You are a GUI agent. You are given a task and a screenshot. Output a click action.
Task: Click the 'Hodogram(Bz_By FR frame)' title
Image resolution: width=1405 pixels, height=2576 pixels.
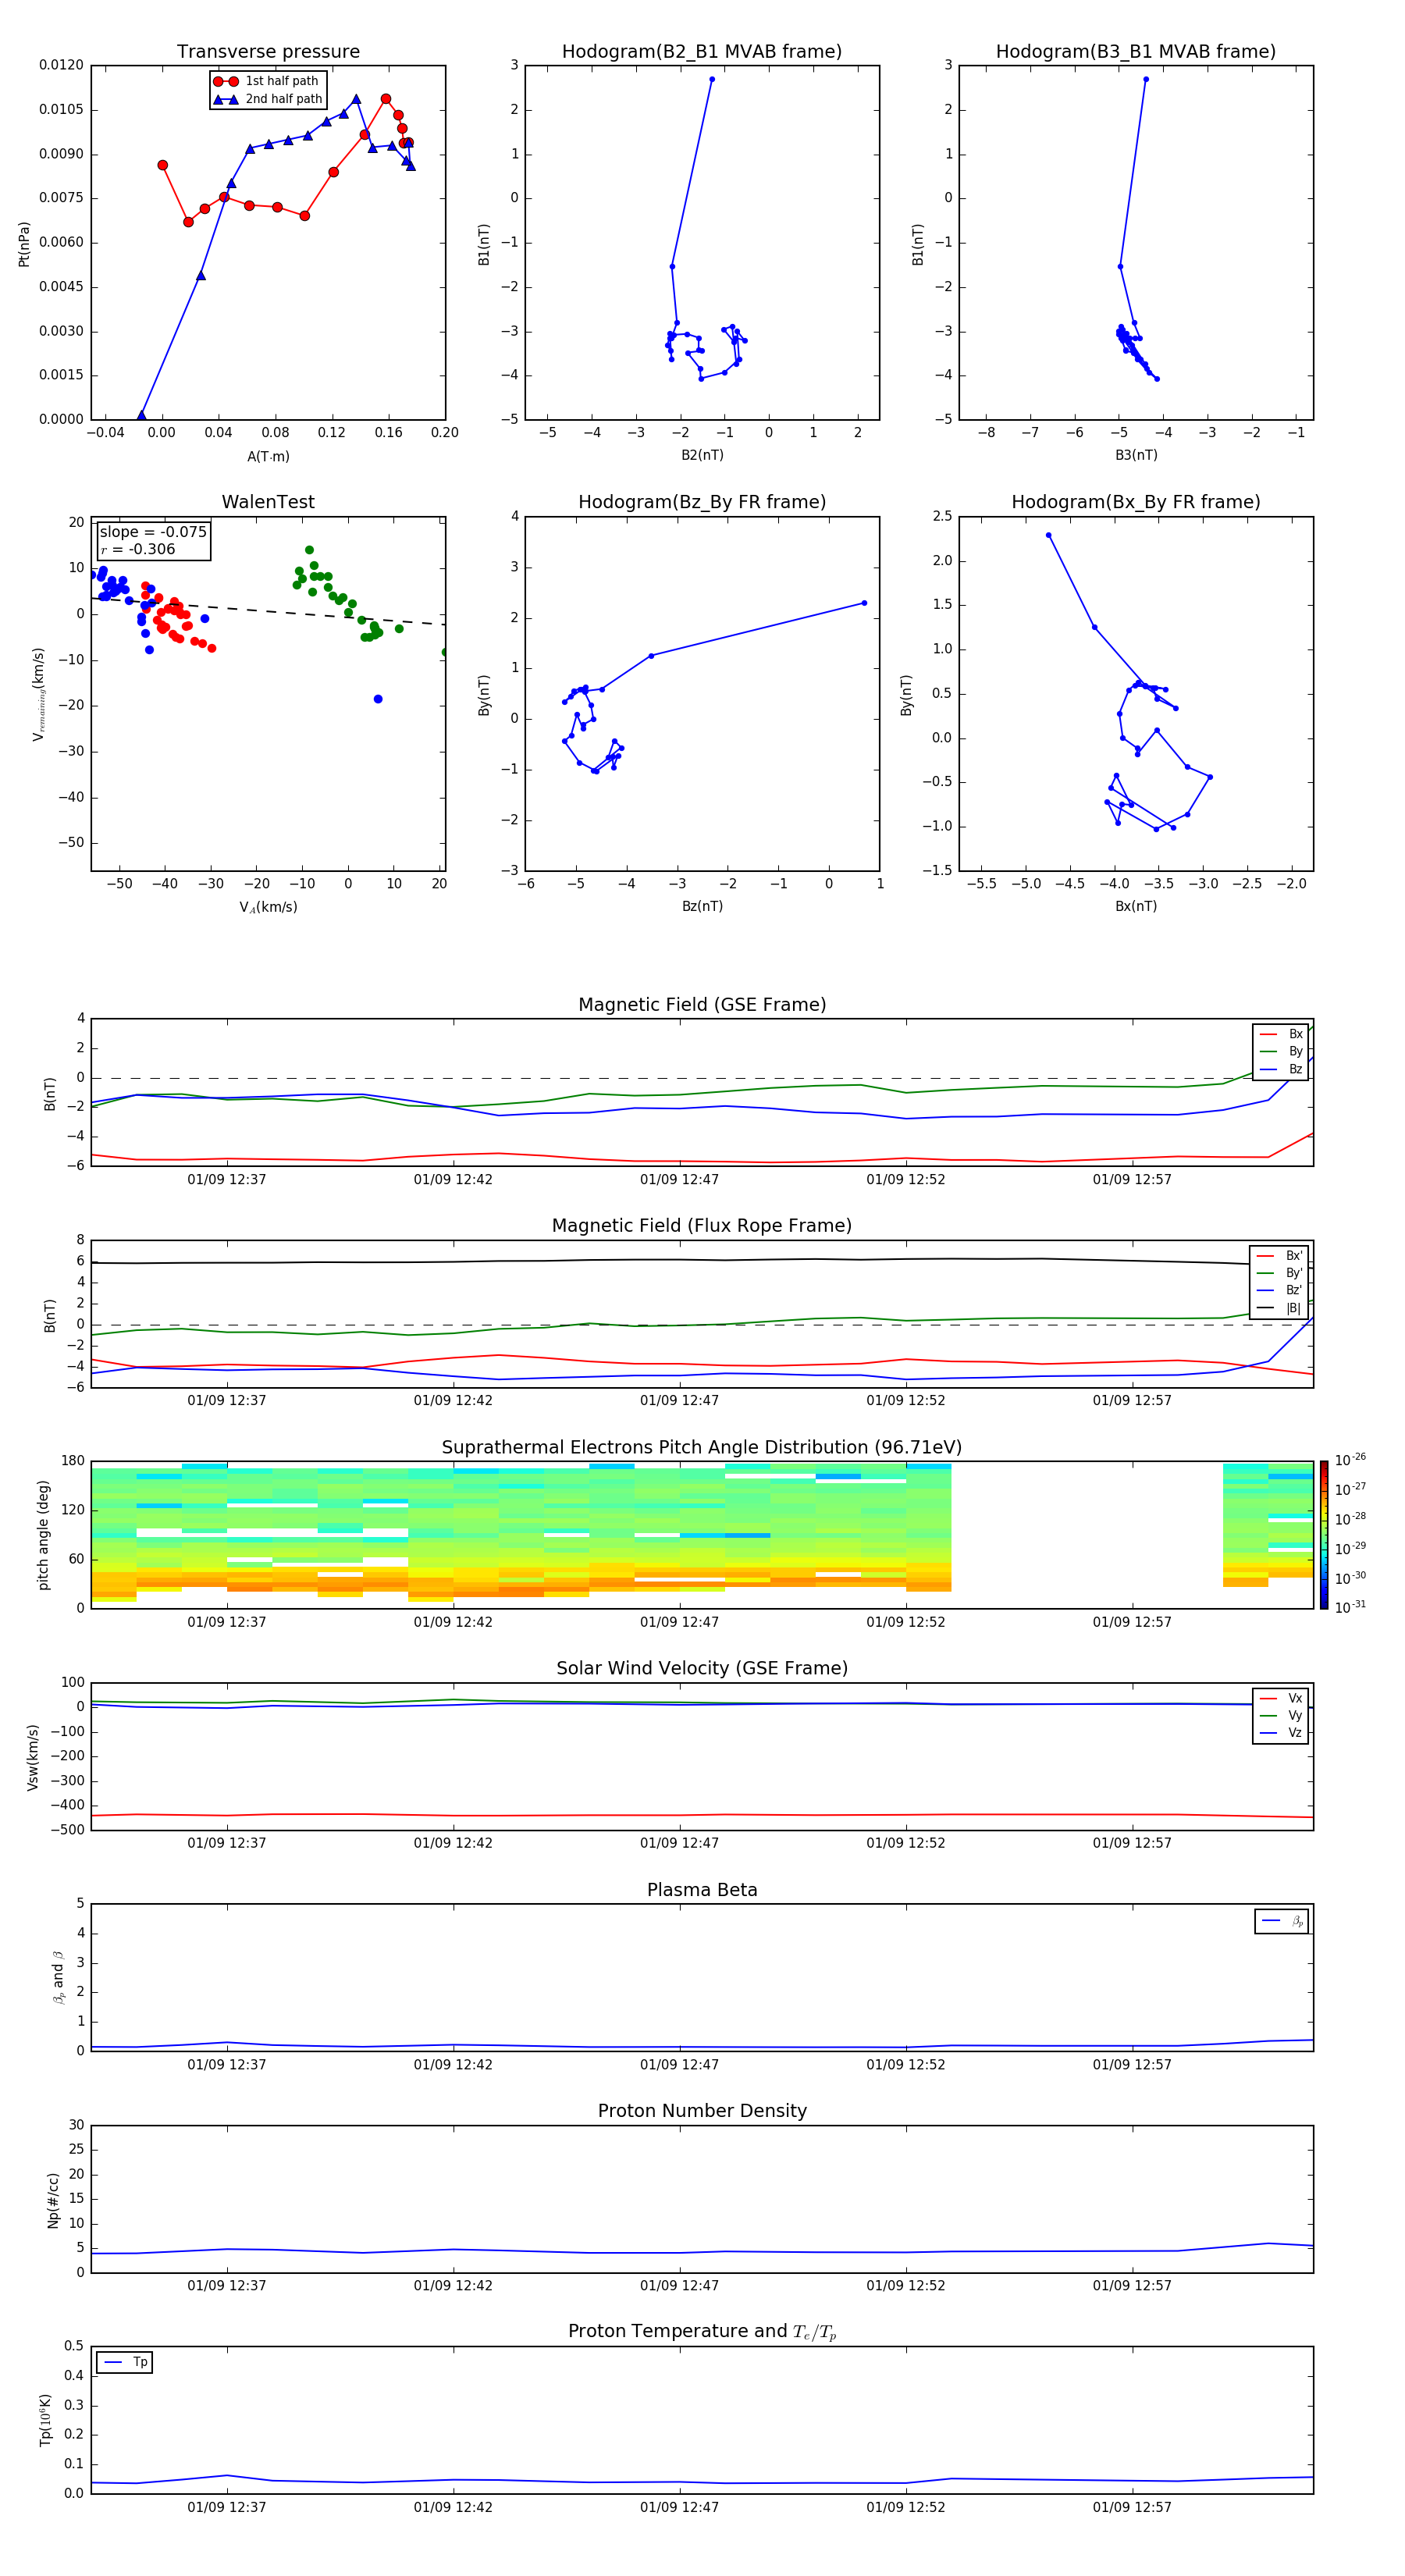[x=702, y=502]
